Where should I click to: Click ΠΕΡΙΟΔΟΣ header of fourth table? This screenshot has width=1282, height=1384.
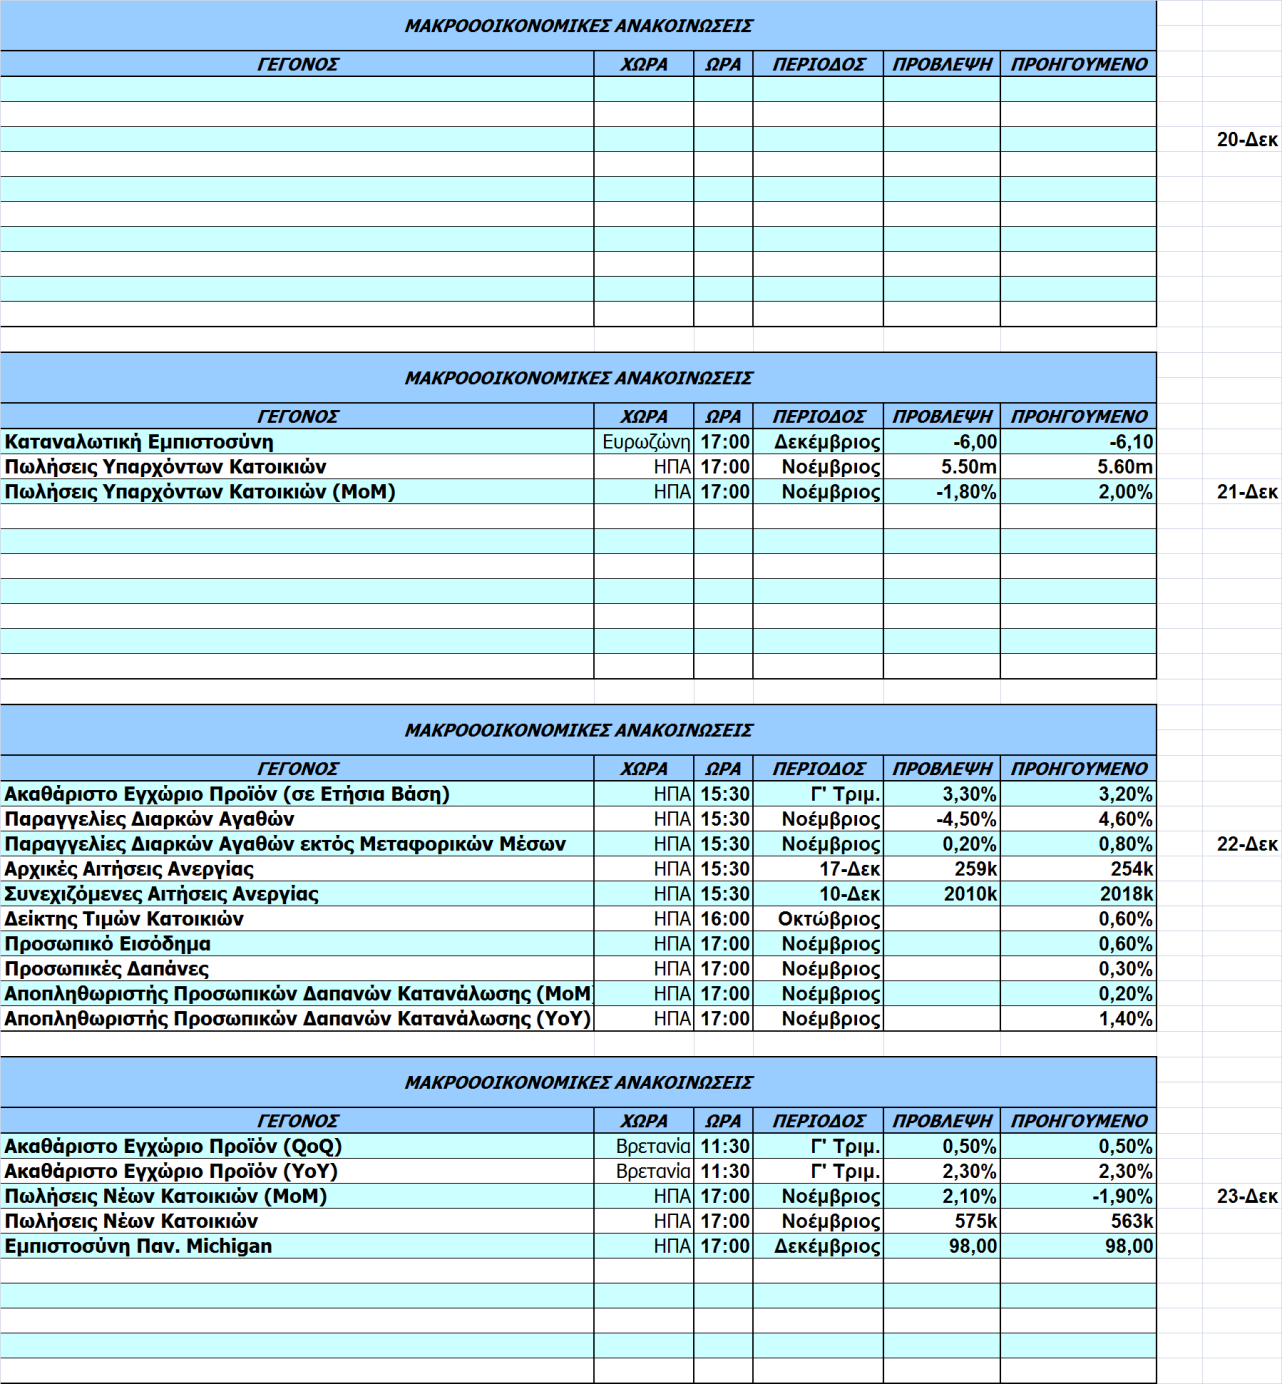click(x=818, y=1120)
